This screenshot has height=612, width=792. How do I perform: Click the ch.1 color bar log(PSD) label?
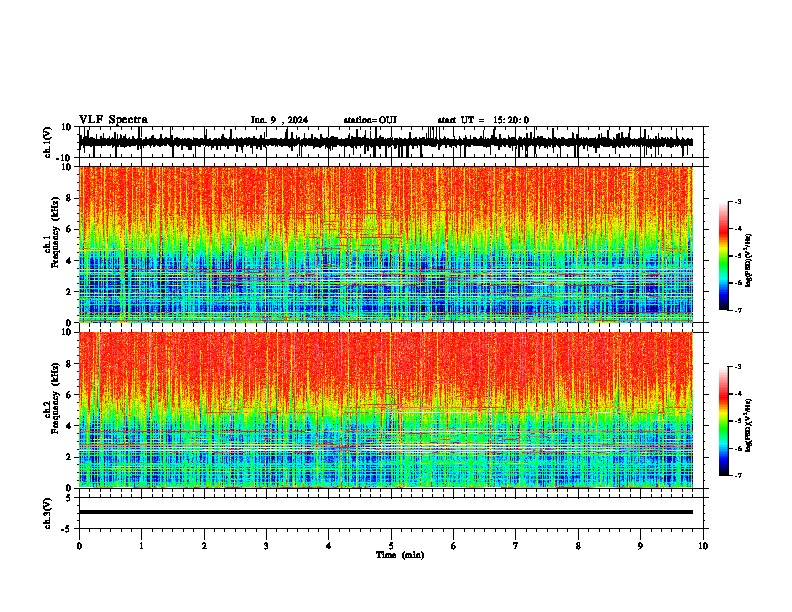(x=749, y=261)
